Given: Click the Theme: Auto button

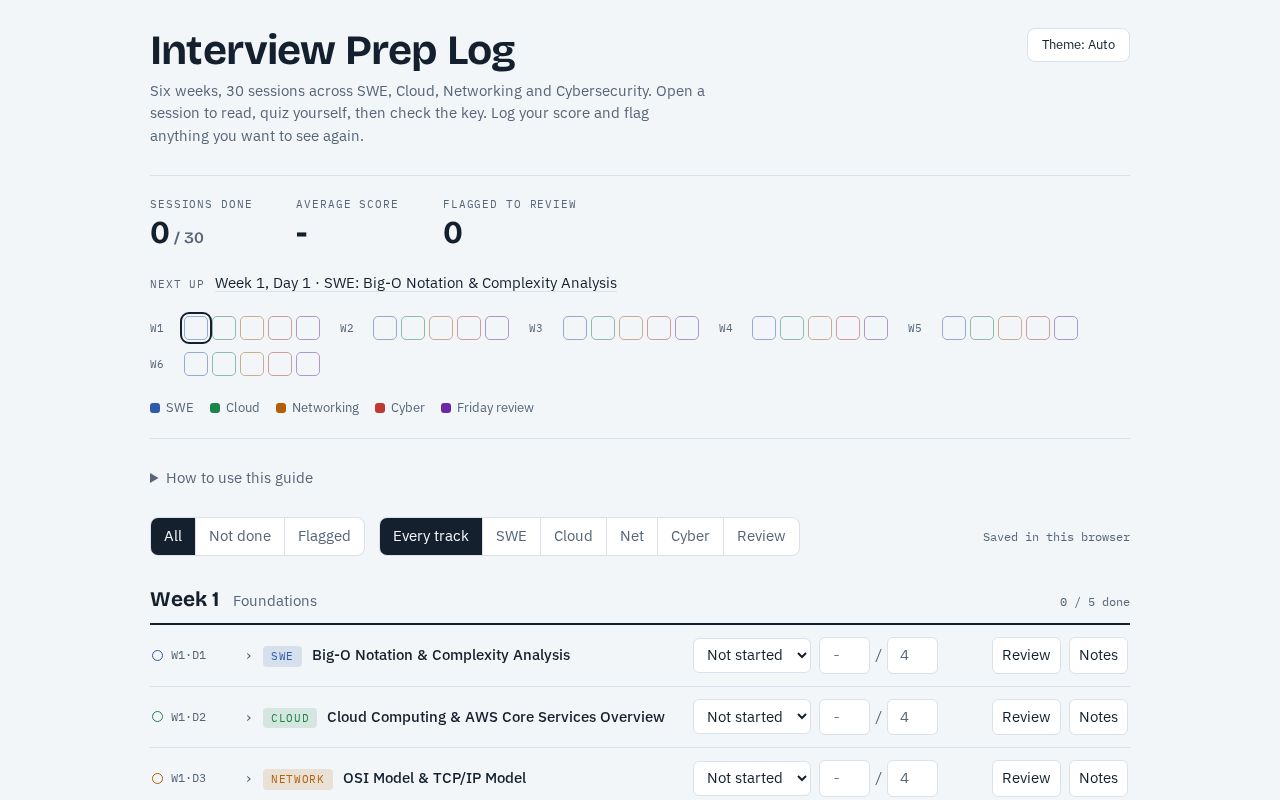Looking at the screenshot, I should (x=1078, y=45).
